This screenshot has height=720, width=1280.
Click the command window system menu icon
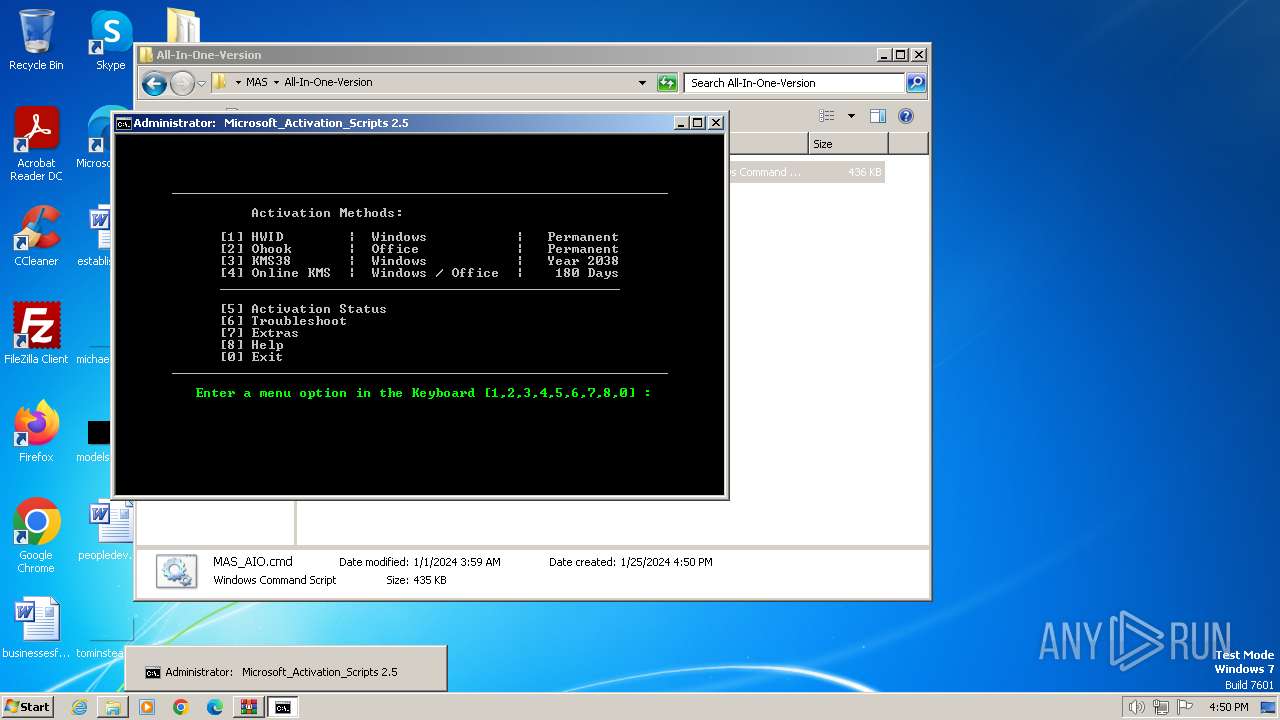pos(124,123)
